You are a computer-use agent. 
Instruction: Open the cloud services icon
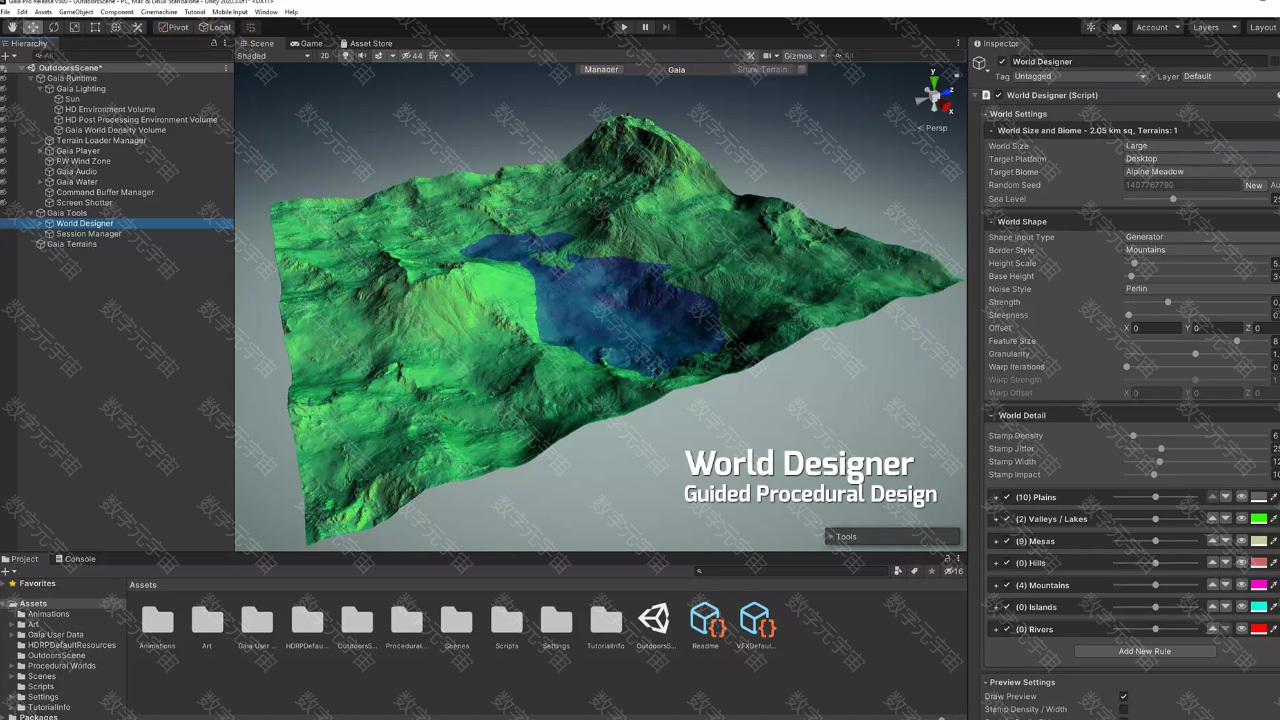pos(1116,27)
